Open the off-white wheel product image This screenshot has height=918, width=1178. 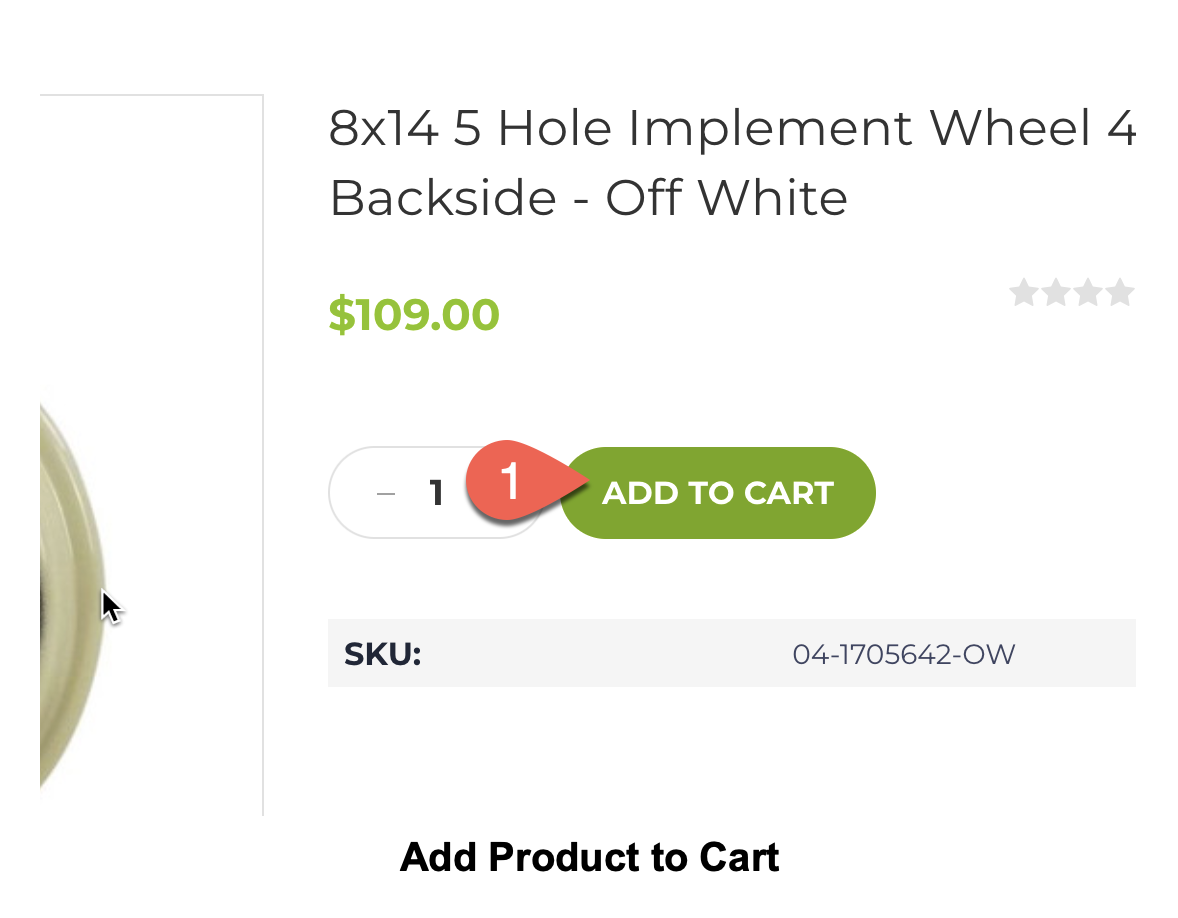[x=71, y=593]
